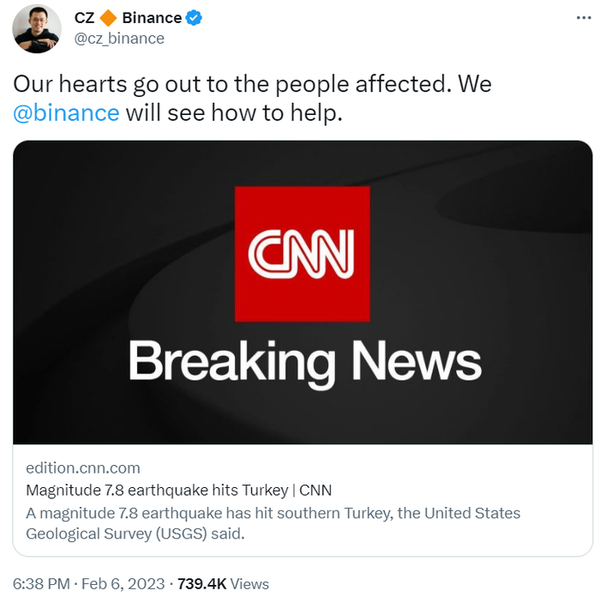Click the 6:38 PM timestamp
Screen dimensions: 600x603
pos(41,583)
